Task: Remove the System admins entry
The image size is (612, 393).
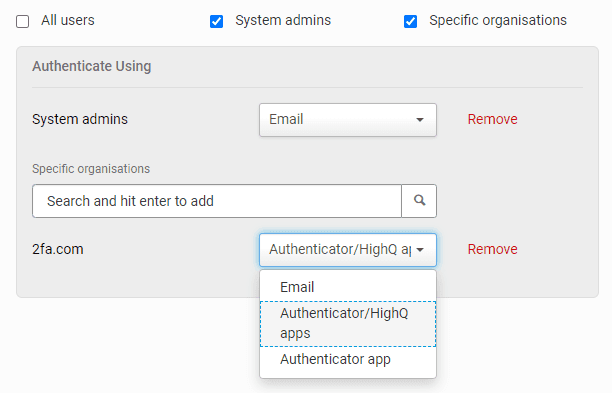Action: tap(493, 119)
